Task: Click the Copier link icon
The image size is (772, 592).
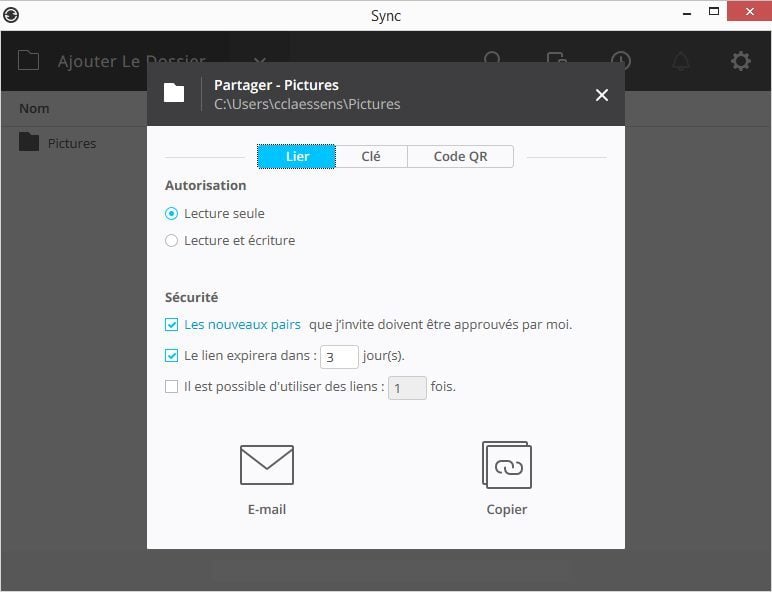Action: [x=507, y=466]
